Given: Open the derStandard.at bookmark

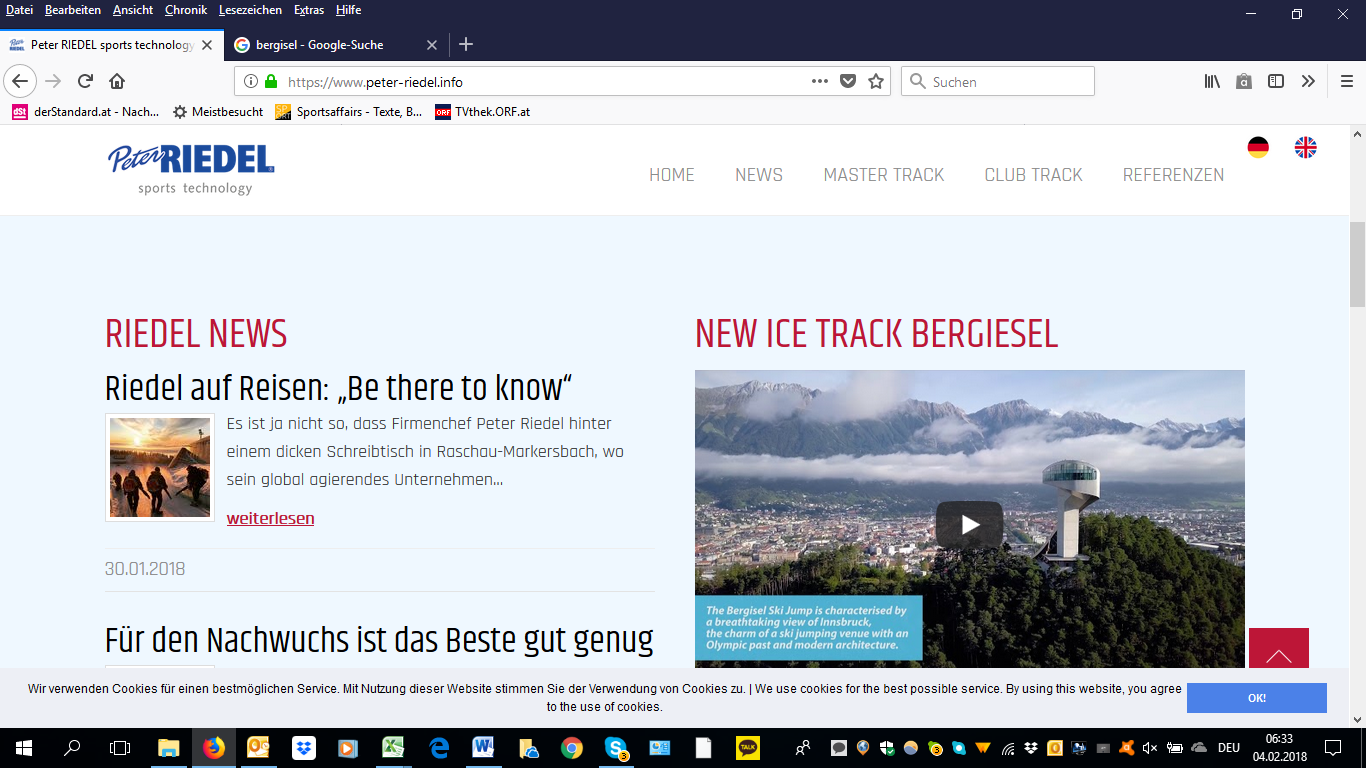Looking at the screenshot, I should pyautogui.click(x=86, y=112).
